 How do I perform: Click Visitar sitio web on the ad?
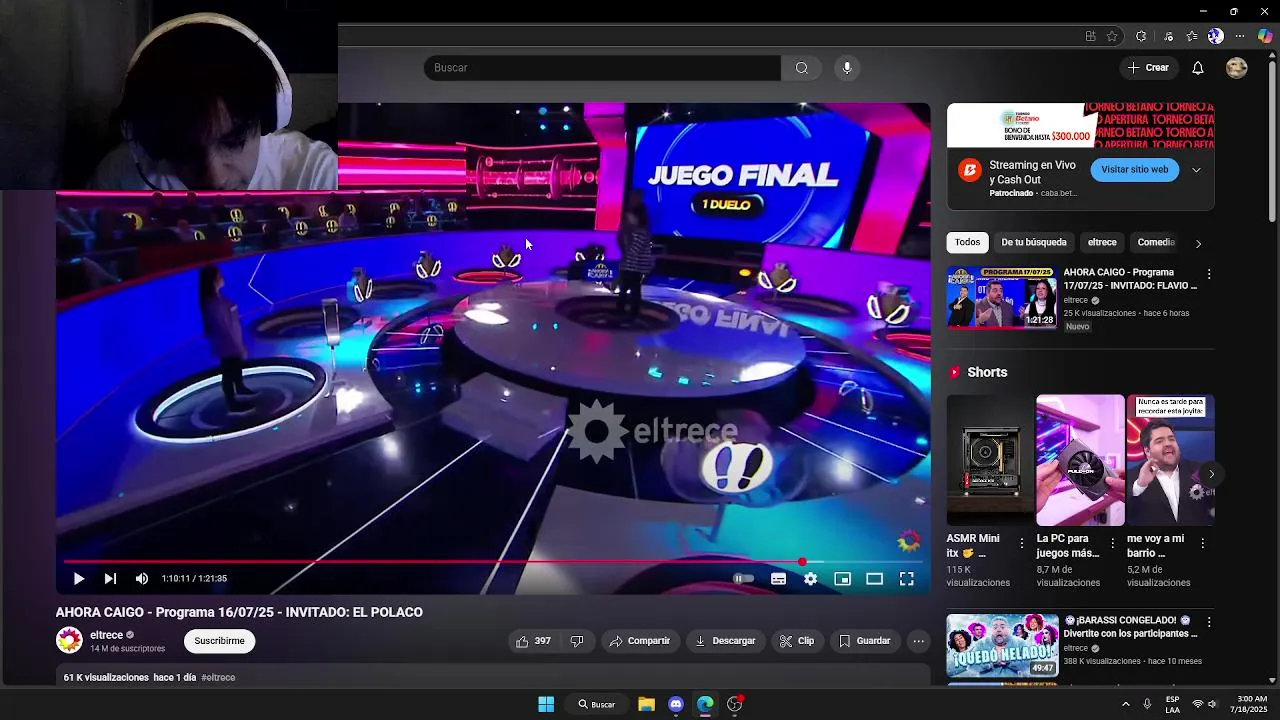(1134, 170)
